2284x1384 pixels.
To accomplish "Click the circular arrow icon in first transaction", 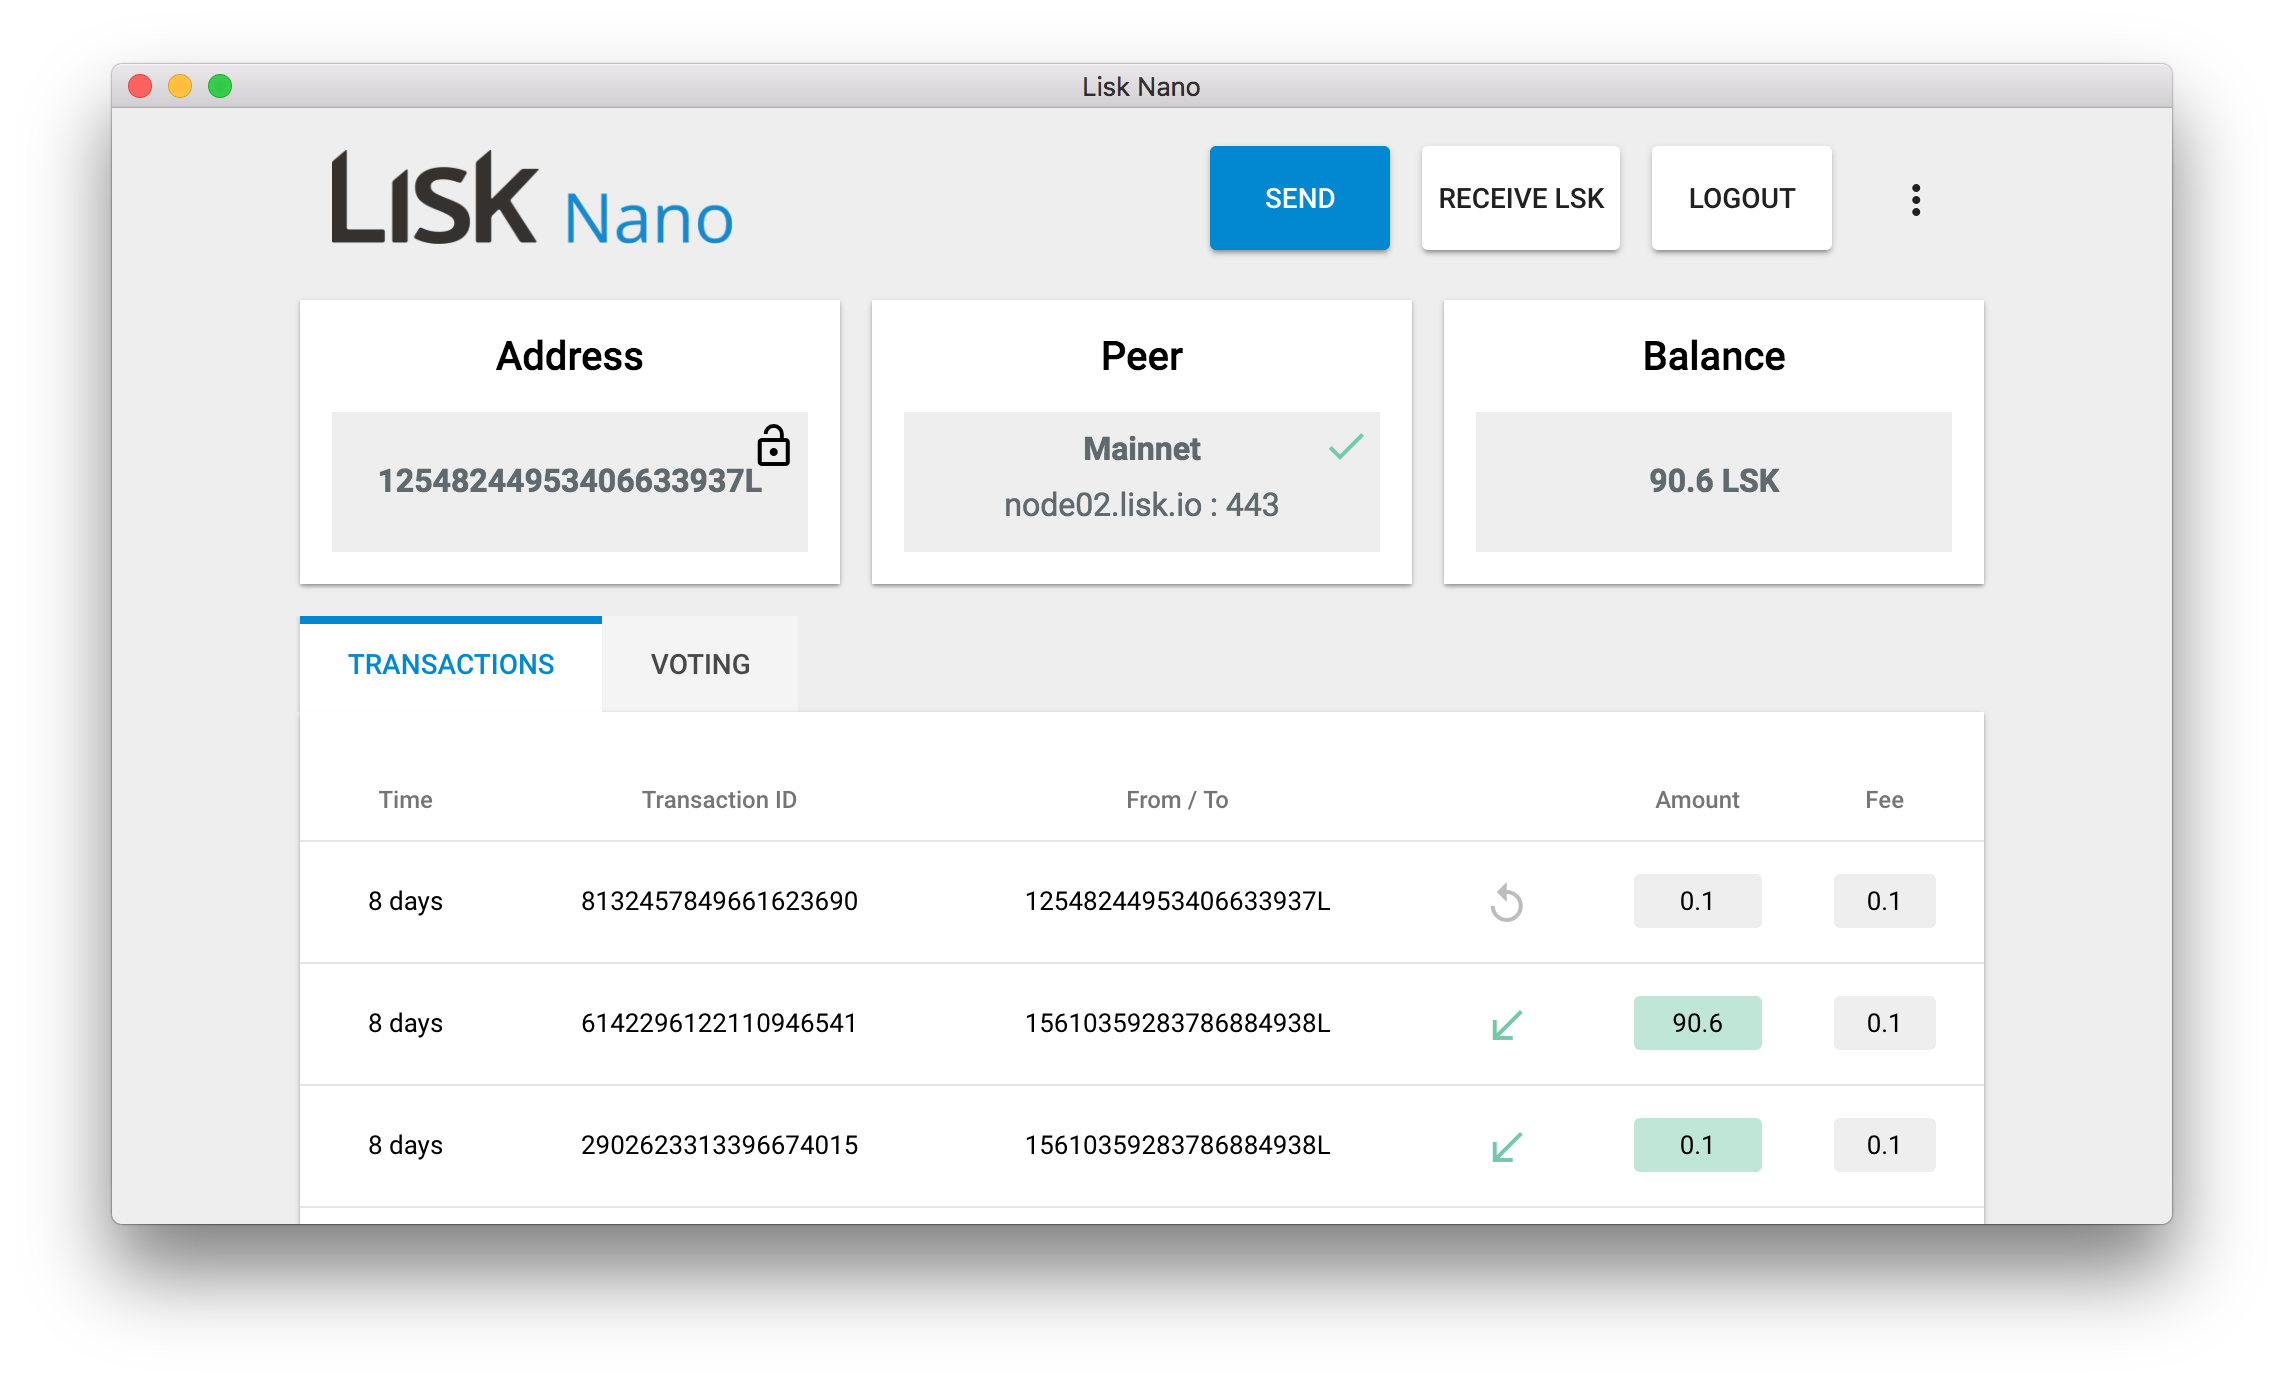I will point(1506,902).
